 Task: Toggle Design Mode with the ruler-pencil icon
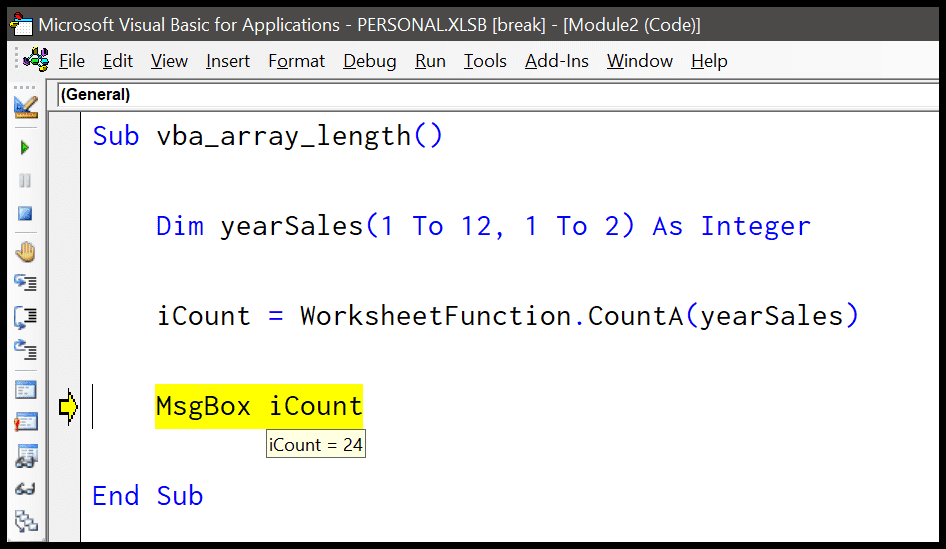(26, 107)
